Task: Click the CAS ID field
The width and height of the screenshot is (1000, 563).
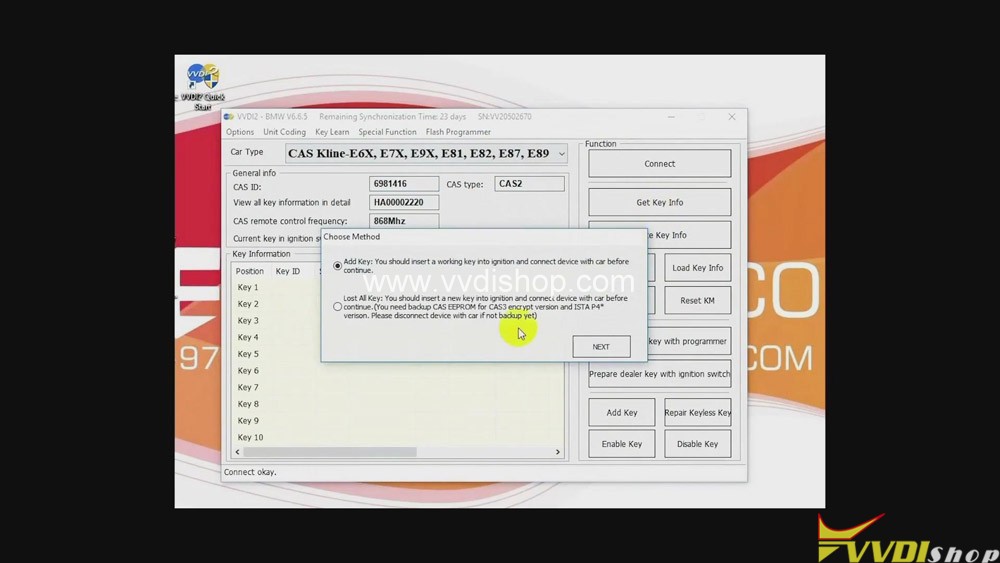Action: click(404, 185)
